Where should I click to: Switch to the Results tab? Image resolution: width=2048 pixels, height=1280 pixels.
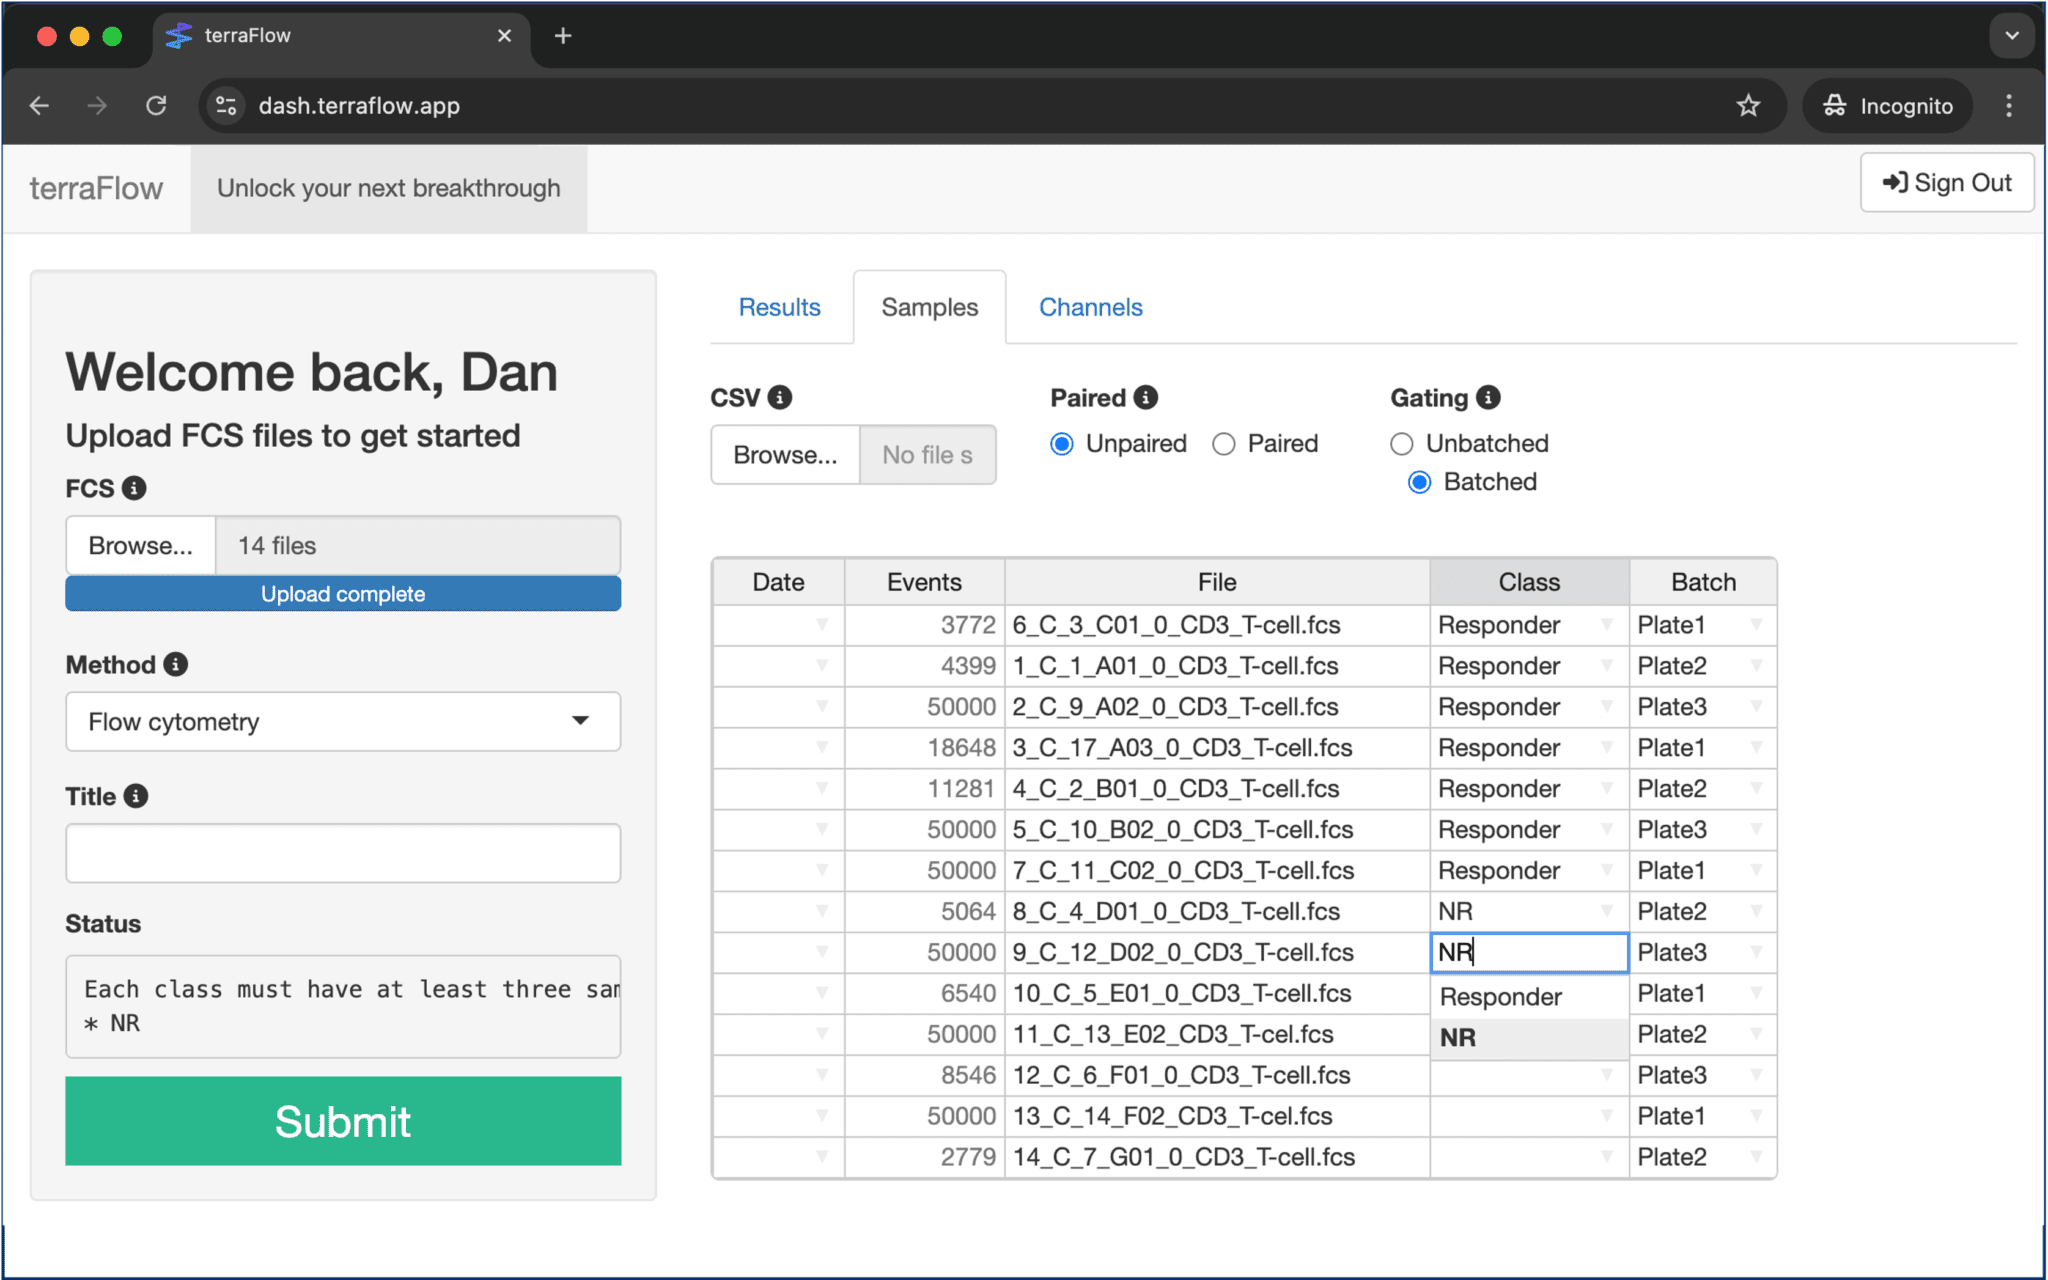tap(779, 307)
